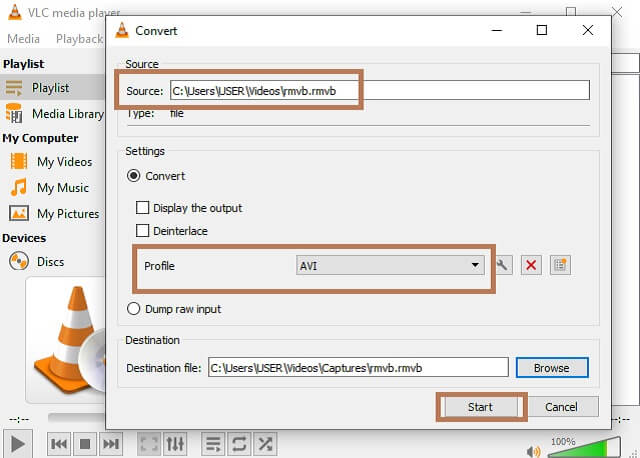This screenshot has height=458, width=640.
Task: Enable the Deinterlace checkbox
Action: (142, 231)
